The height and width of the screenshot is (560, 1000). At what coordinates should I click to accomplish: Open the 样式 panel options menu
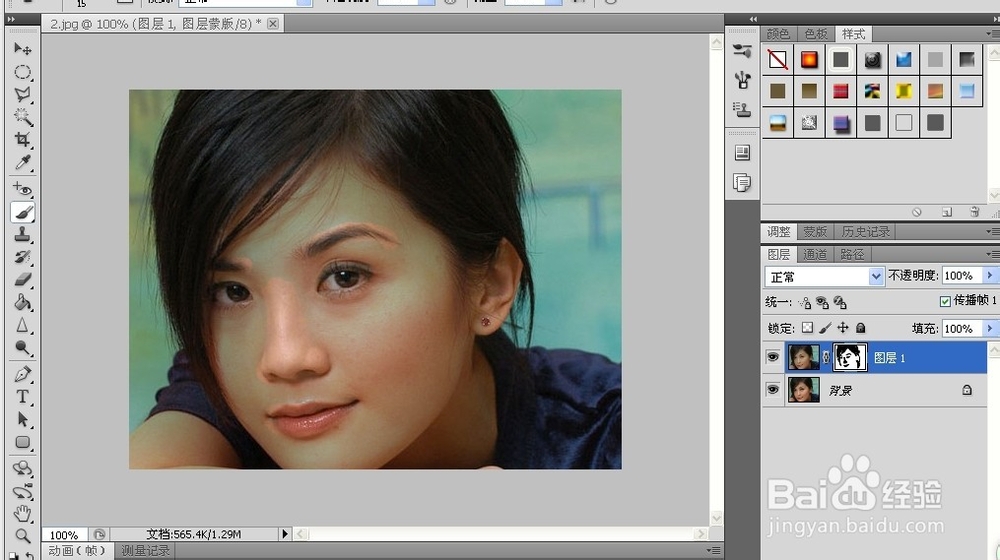(993, 34)
